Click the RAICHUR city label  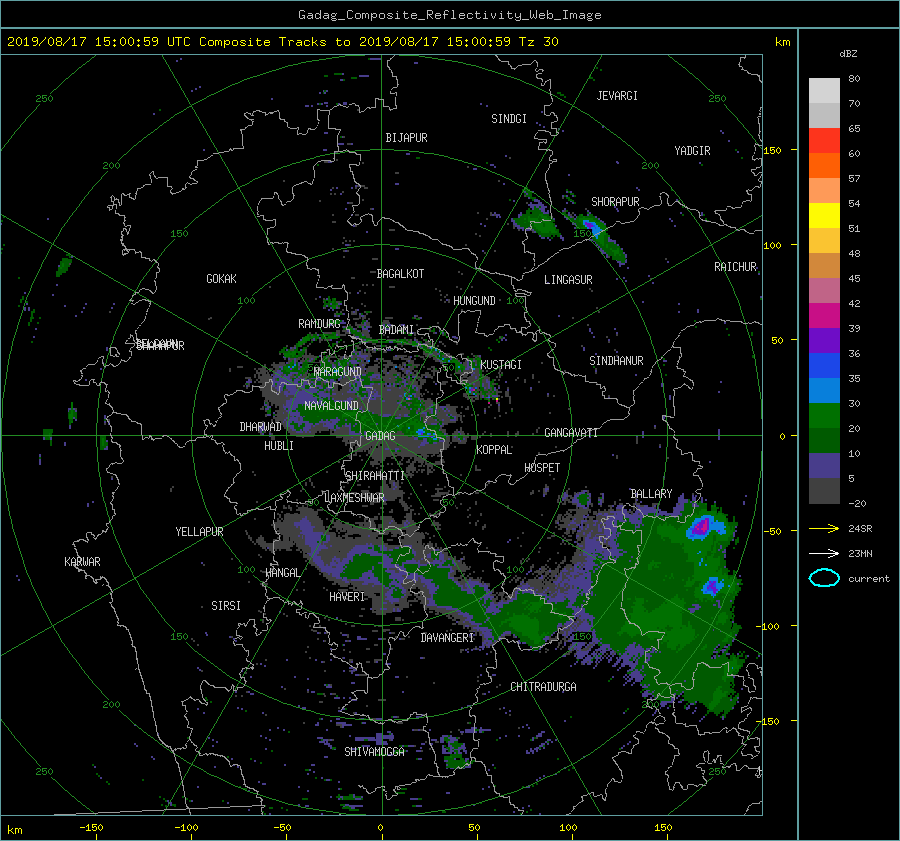coord(735,266)
